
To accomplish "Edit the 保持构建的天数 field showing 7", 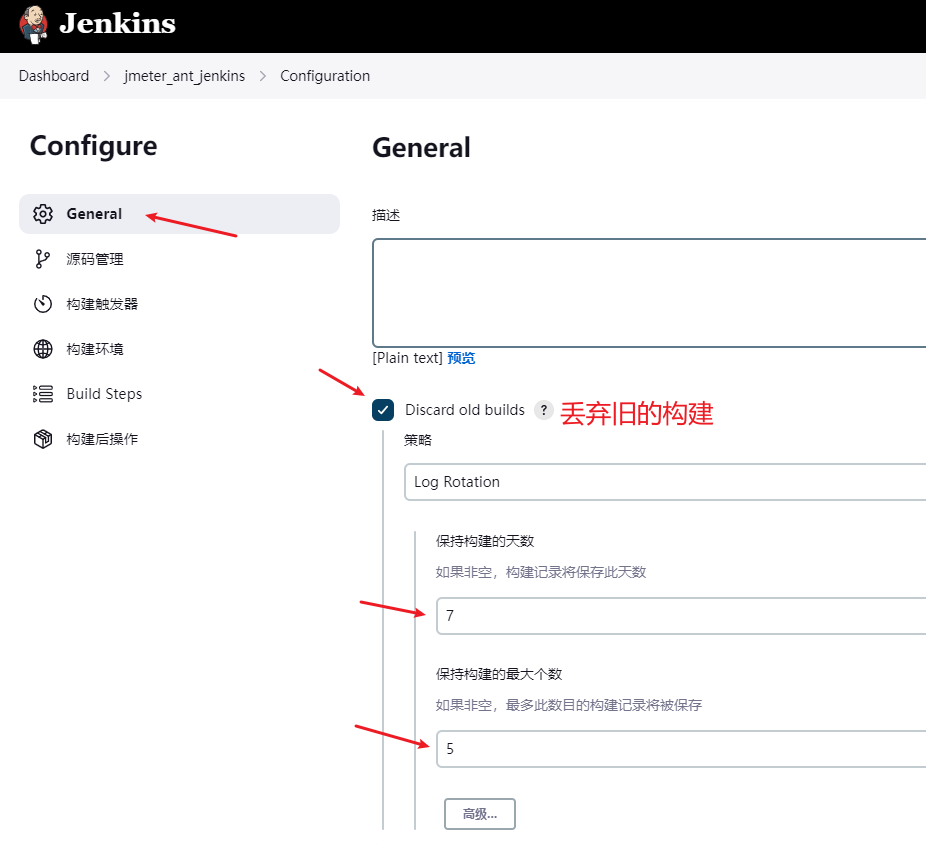I will pyautogui.click(x=681, y=616).
